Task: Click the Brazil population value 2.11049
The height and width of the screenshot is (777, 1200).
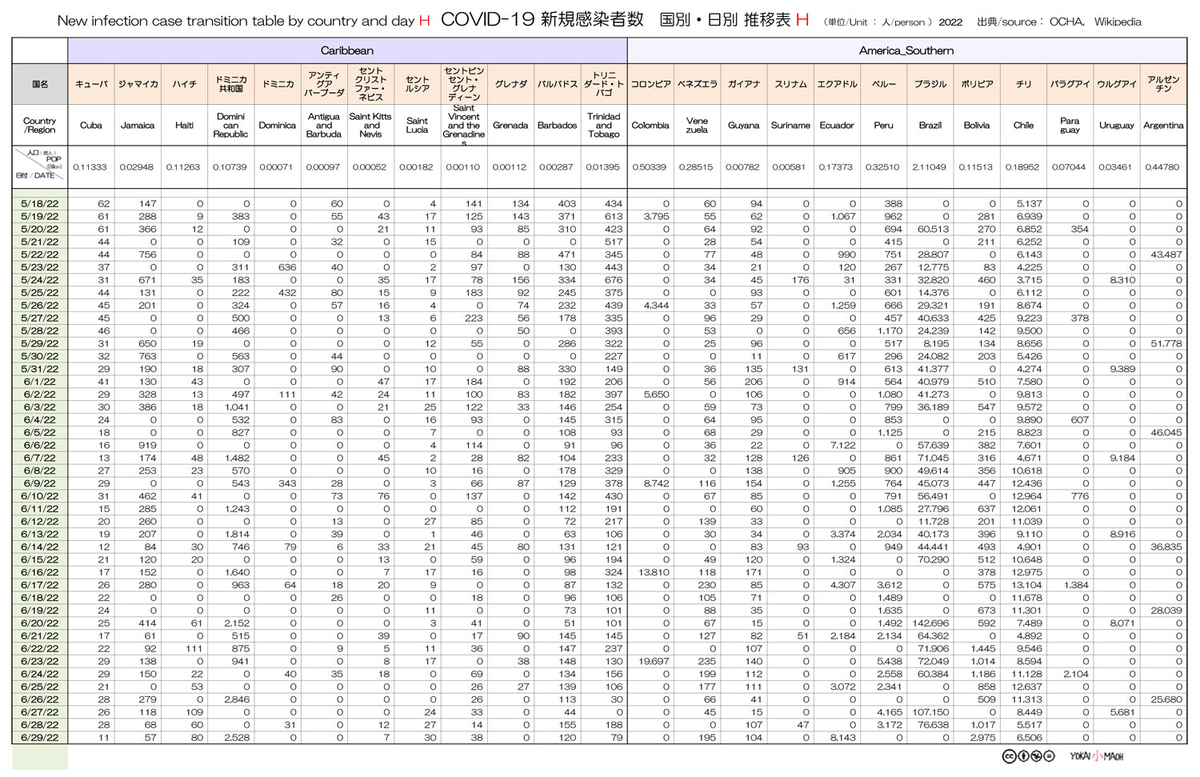Action: [930, 167]
